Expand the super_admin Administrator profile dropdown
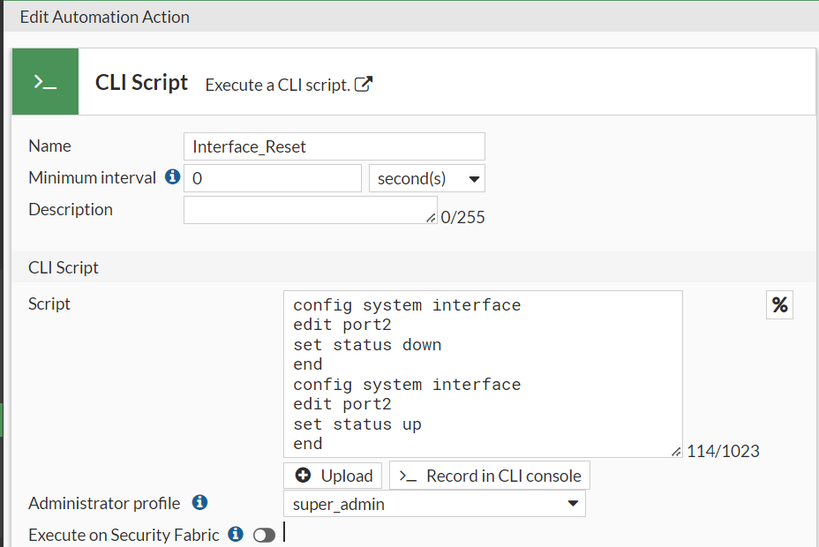 [435, 504]
